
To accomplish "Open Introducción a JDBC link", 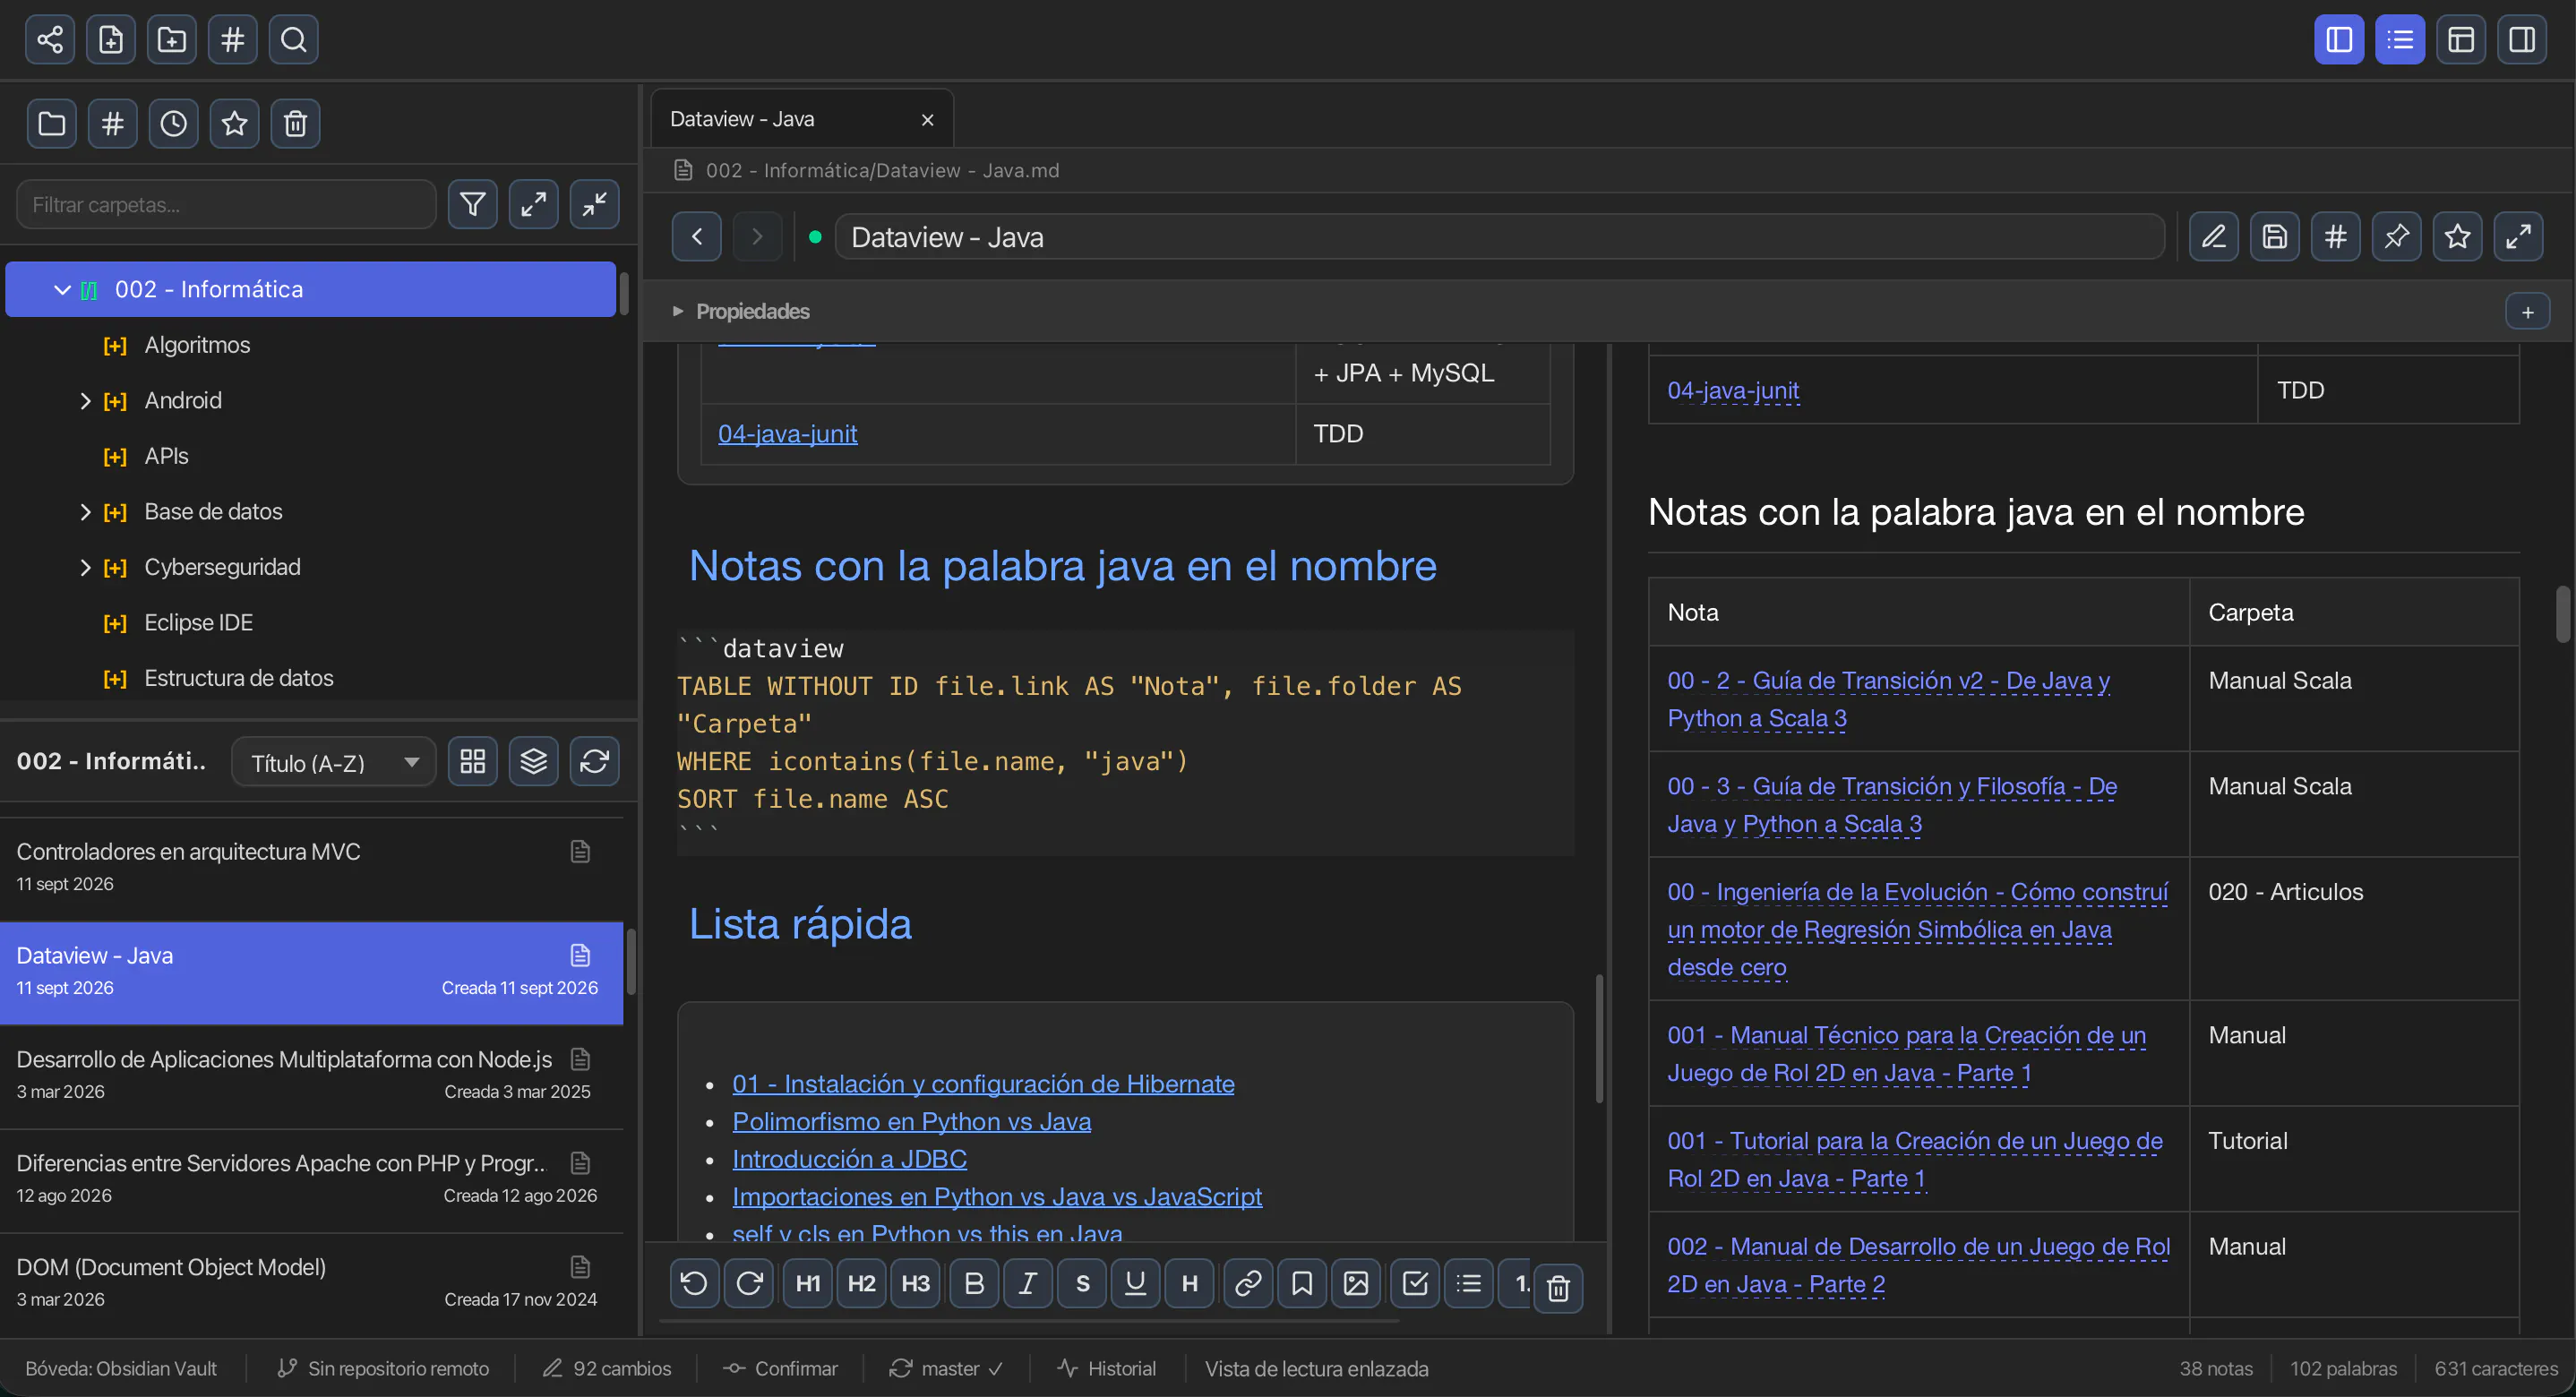I will click(x=849, y=1158).
